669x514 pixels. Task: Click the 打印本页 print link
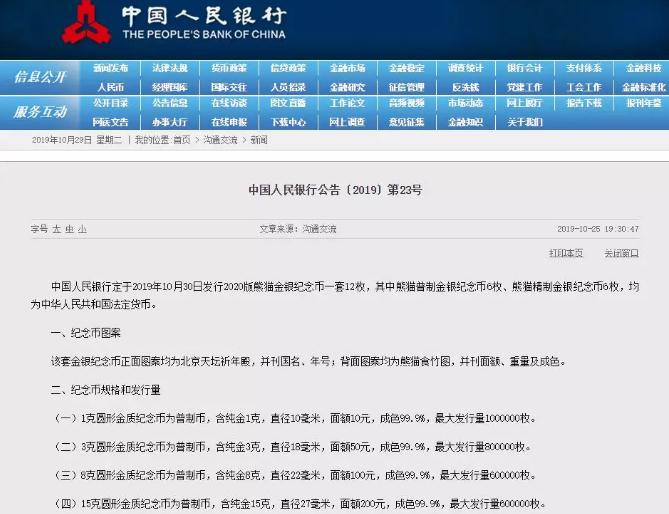coord(566,254)
